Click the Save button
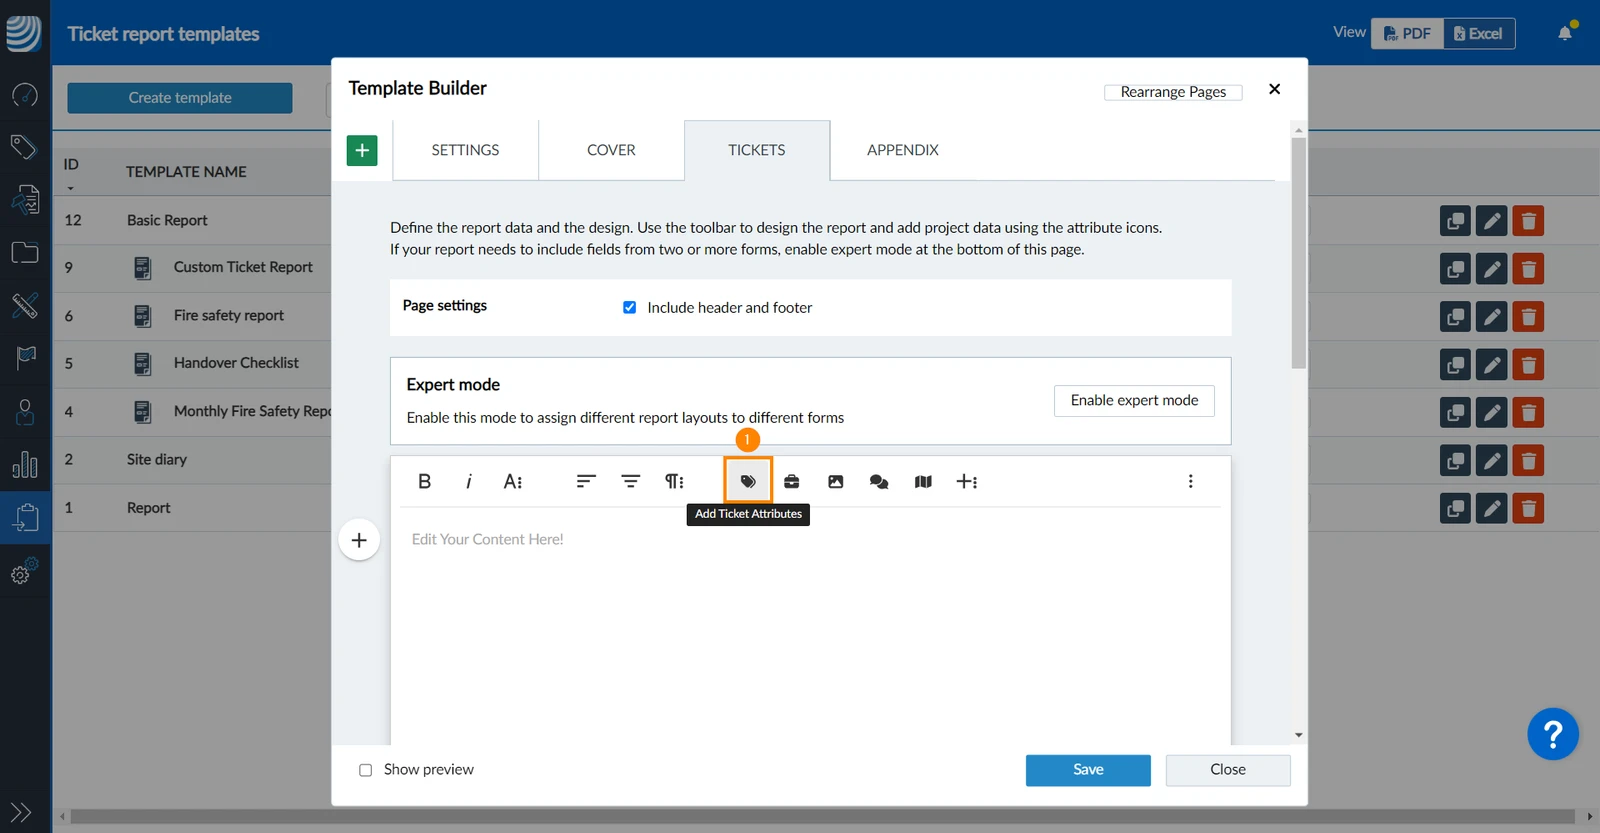The height and width of the screenshot is (833, 1600). pos(1088,770)
